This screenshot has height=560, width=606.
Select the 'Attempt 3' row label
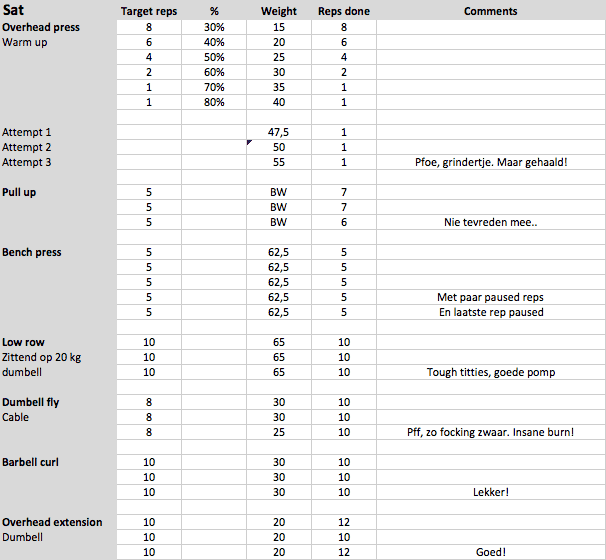27,162
